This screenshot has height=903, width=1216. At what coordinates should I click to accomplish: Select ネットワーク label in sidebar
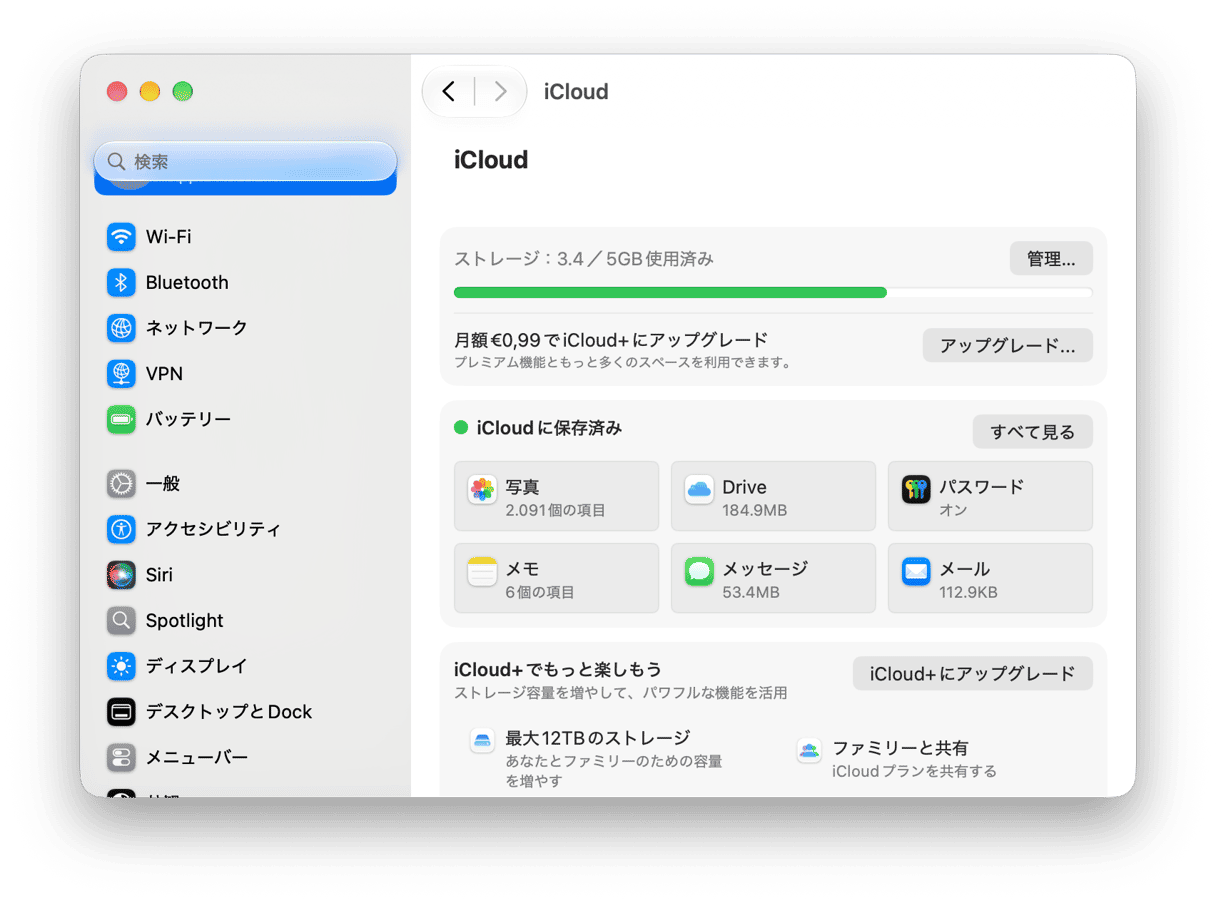[x=197, y=328]
